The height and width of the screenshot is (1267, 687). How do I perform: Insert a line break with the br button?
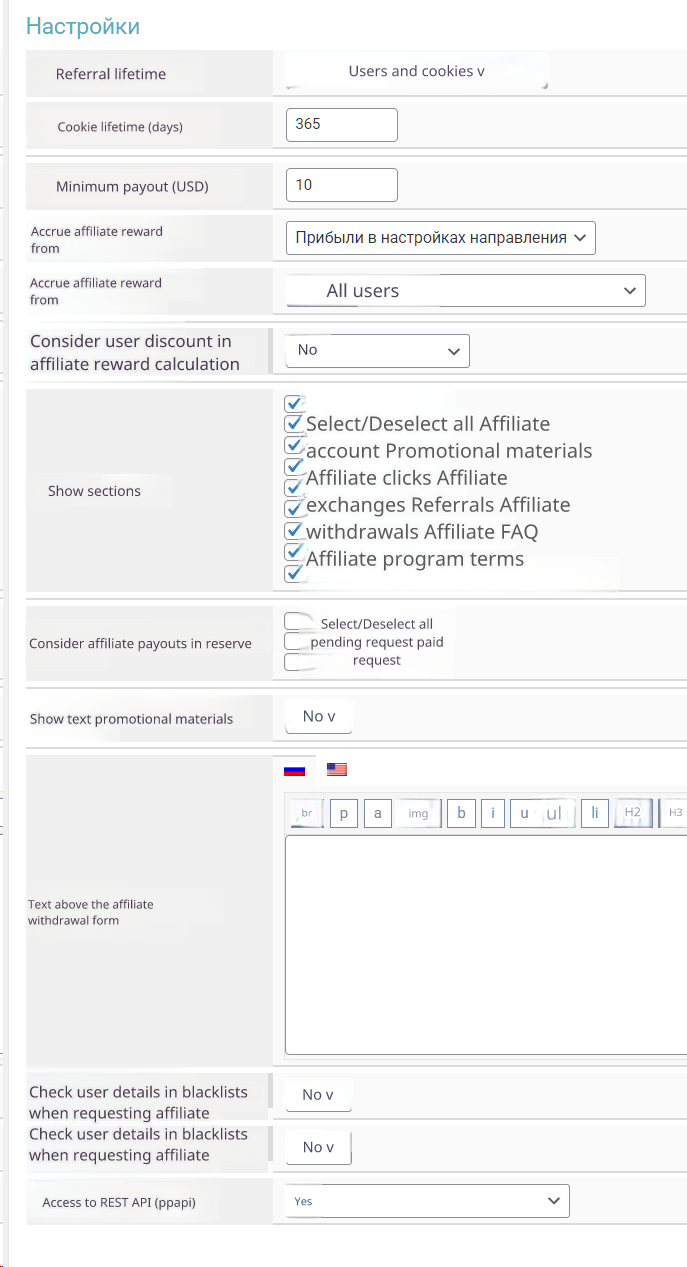[x=306, y=813]
